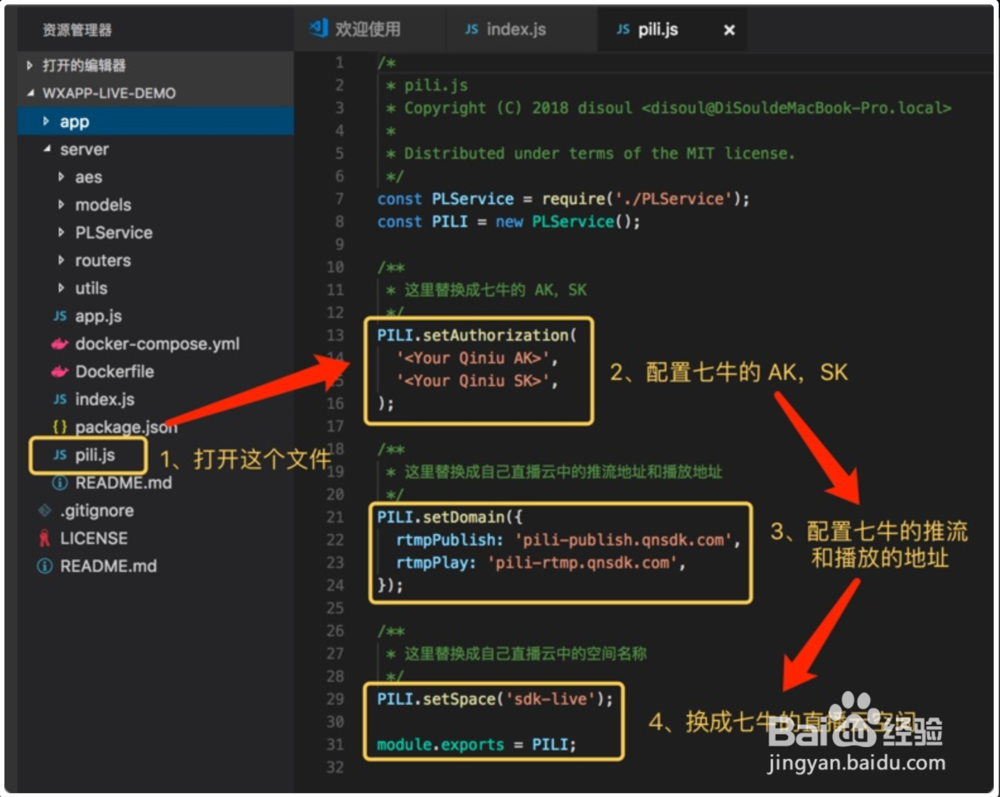The width and height of the screenshot is (1000, 797).
Task: Open the LICENSE file
Action: 94,538
